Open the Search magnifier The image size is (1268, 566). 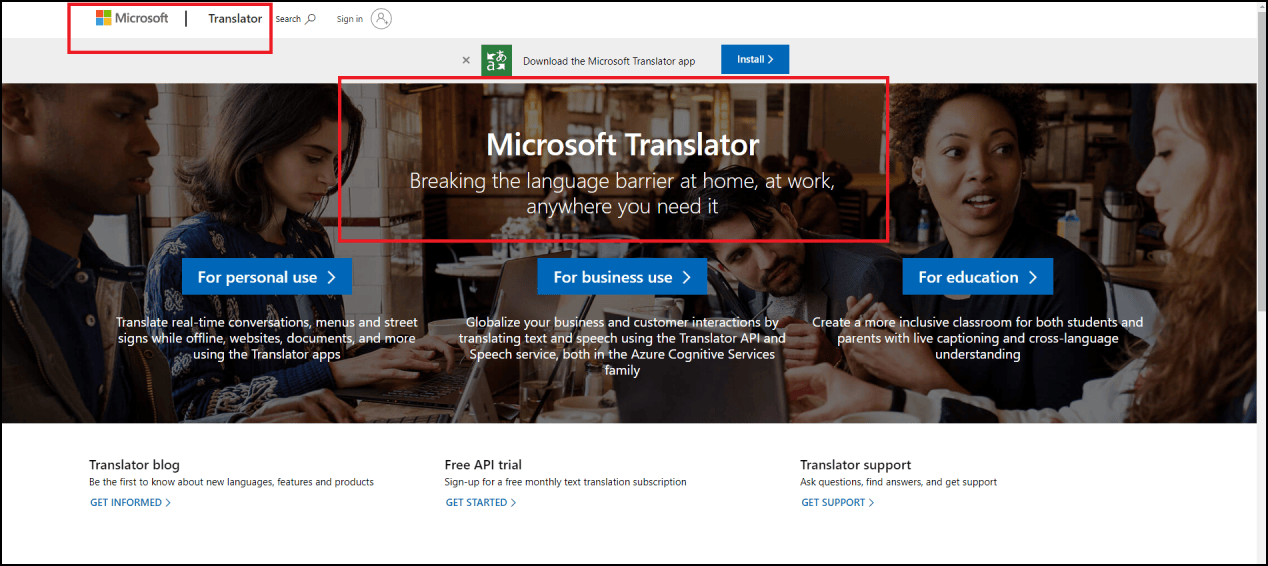310,18
